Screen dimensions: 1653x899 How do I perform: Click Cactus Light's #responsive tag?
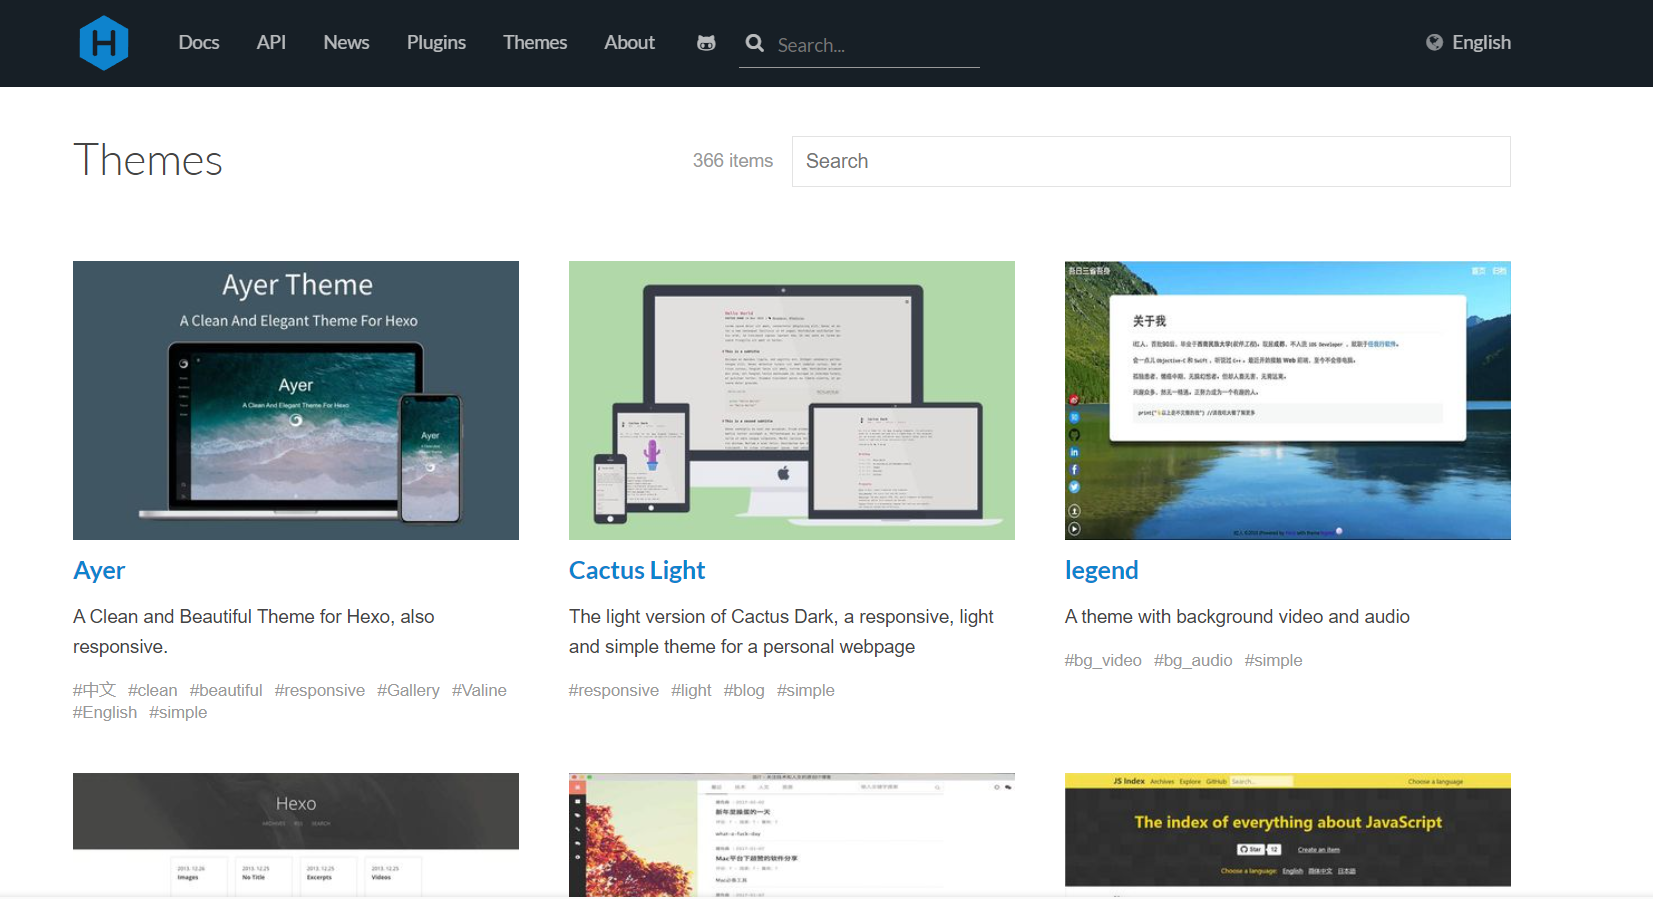click(614, 690)
